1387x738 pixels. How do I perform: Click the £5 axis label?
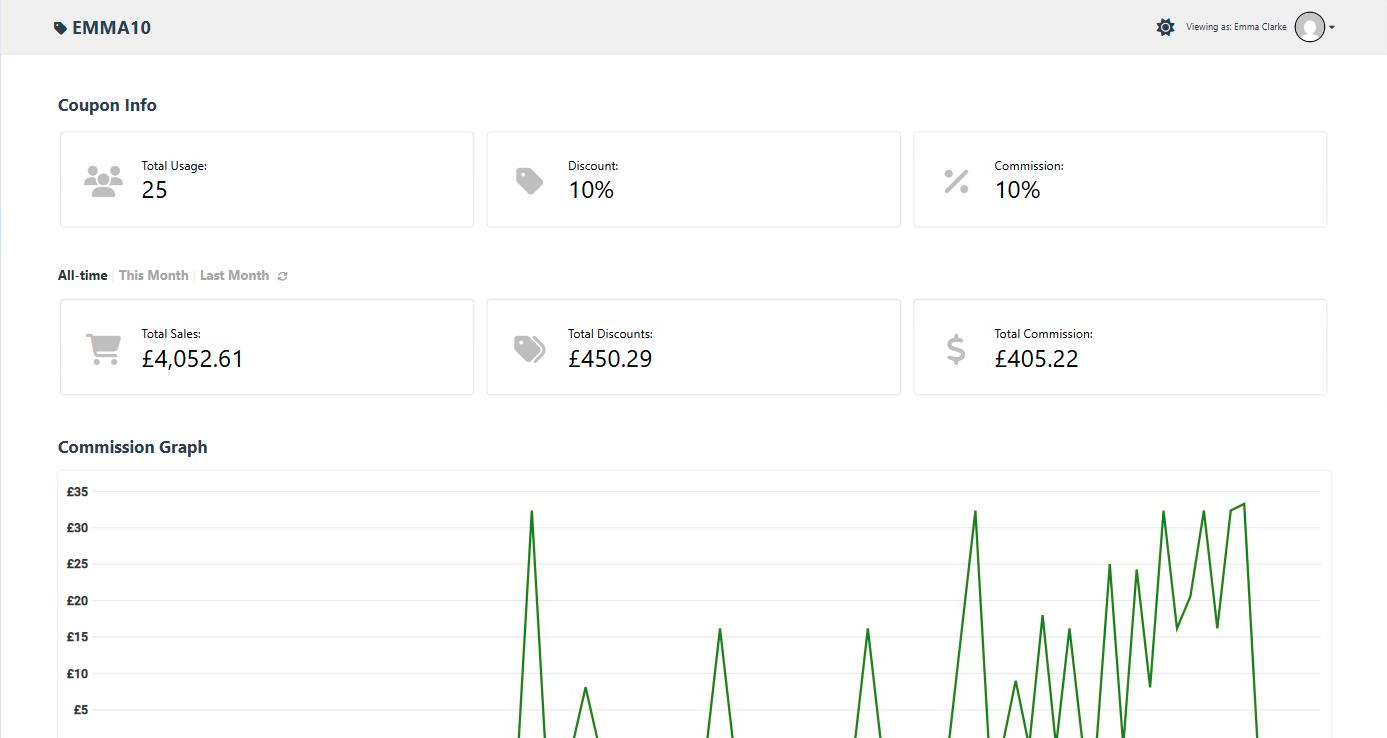(81, 710)
